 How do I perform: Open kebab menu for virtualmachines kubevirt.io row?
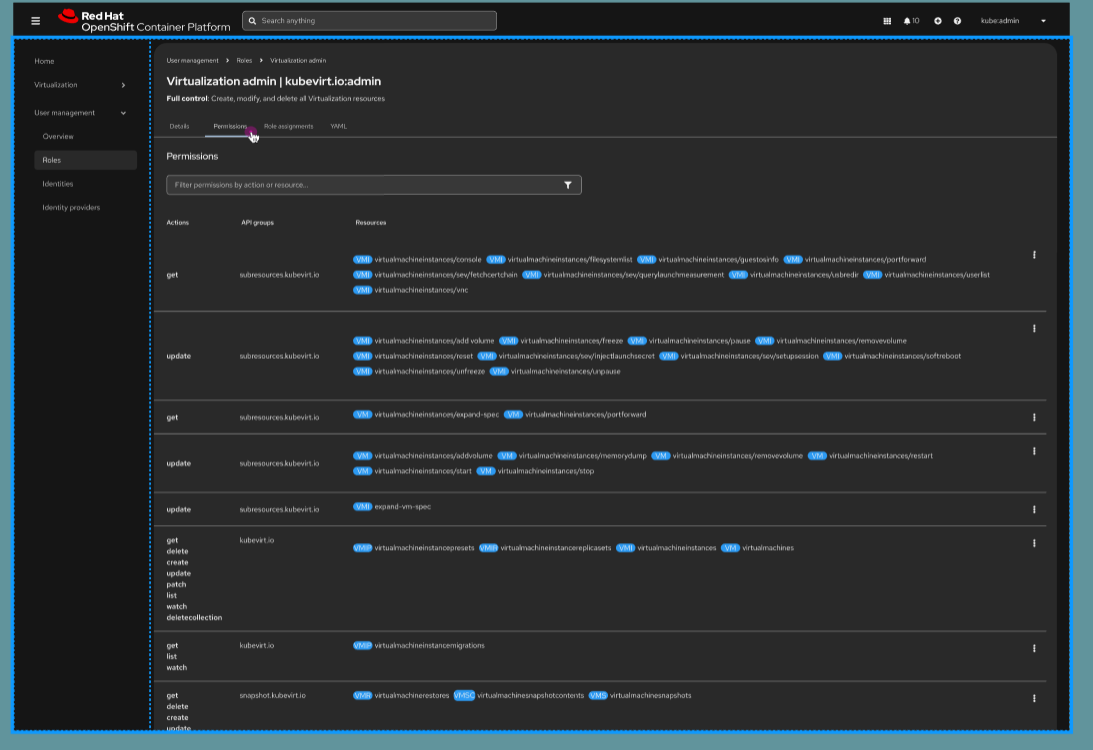click(1034, 543)
